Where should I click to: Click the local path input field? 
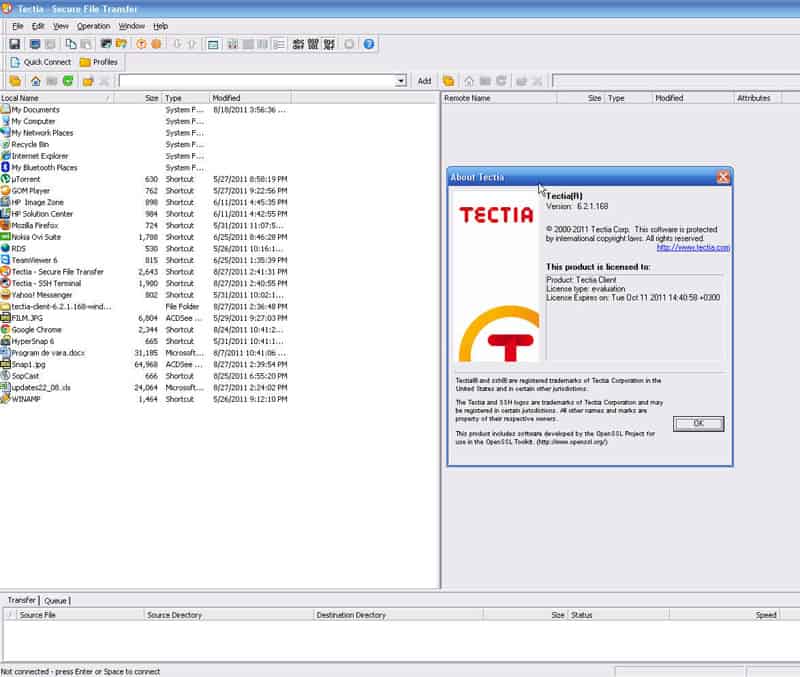click(258, 81)
